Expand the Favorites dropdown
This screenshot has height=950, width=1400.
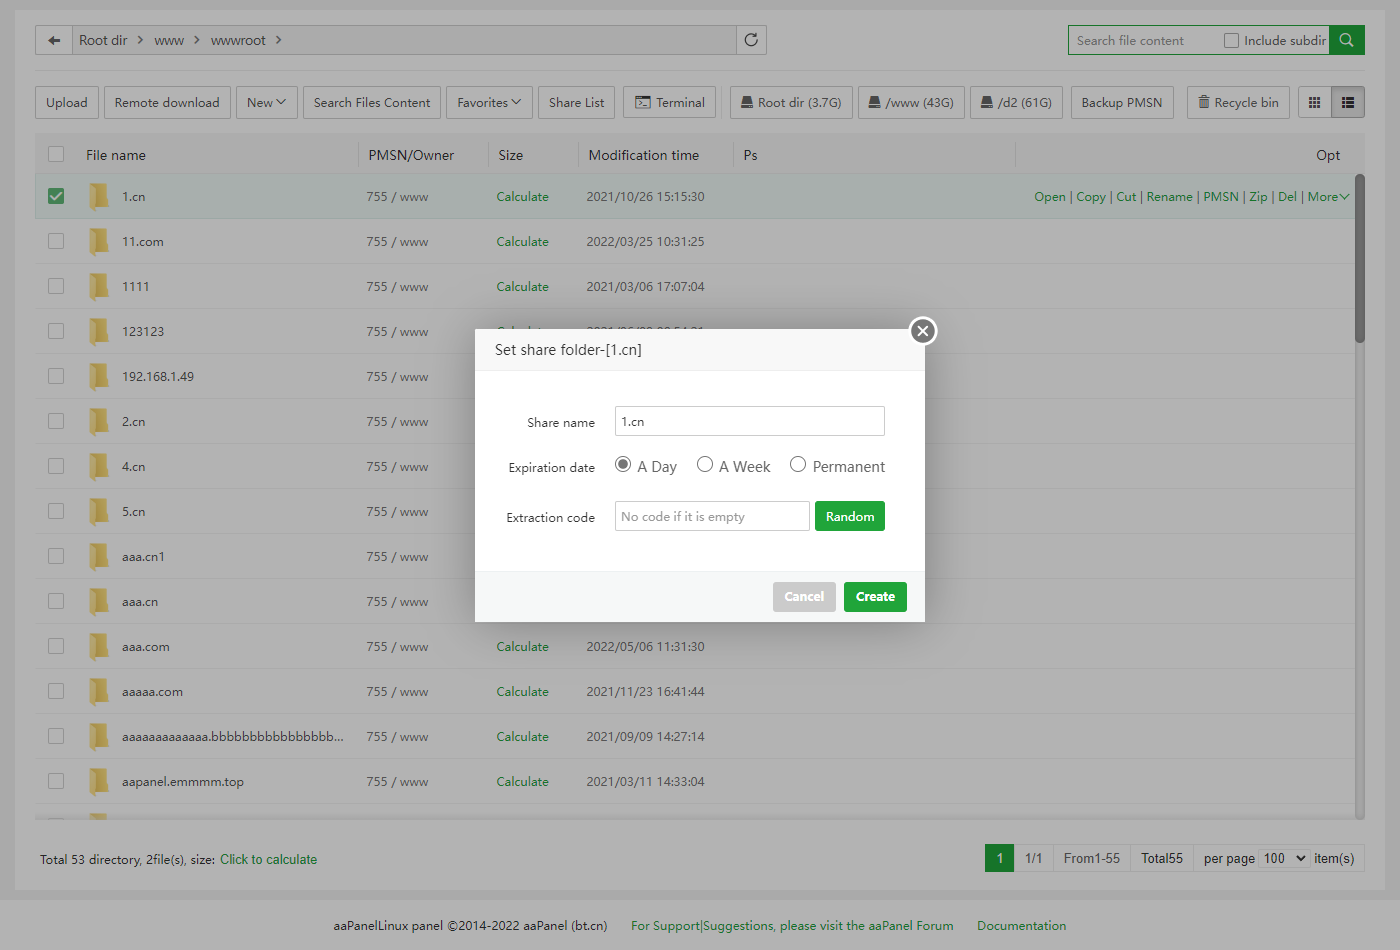(489, 102)
